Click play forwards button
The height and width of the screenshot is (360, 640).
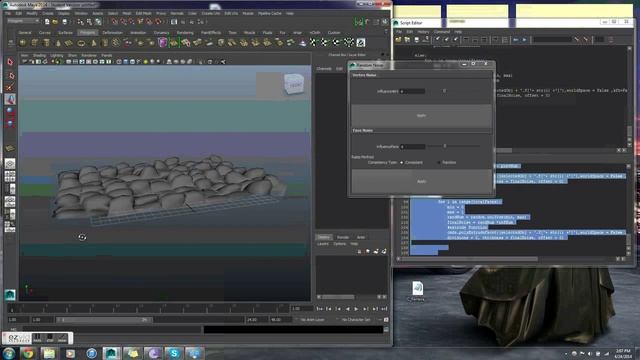(x=356, y=309)
